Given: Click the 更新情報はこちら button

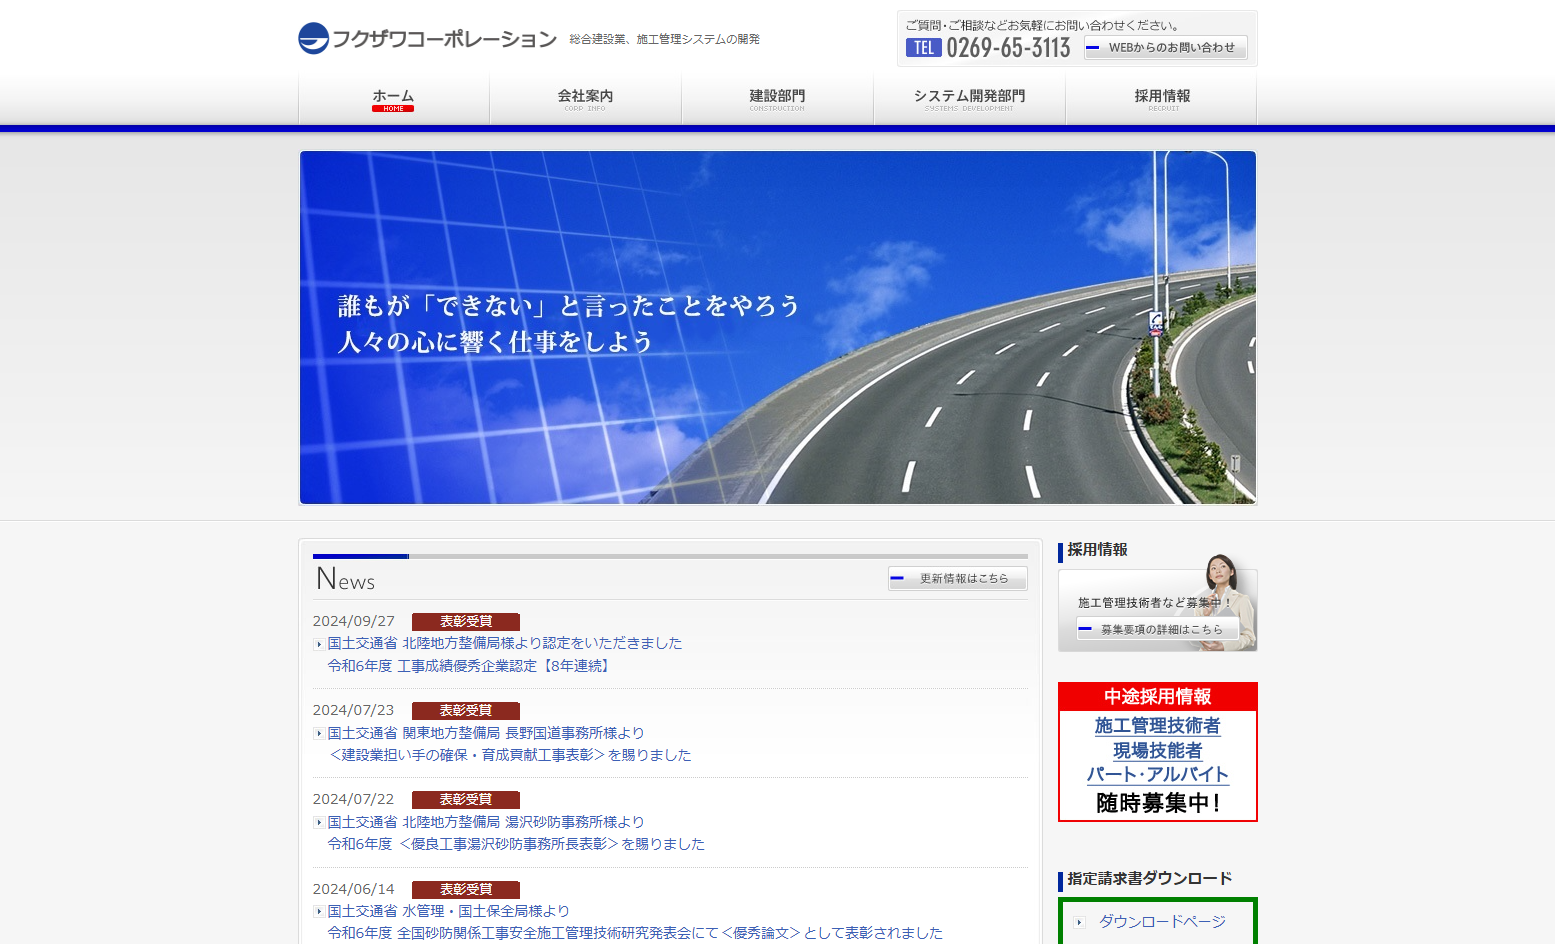Looking at the screenshot, I should (958, 578).
